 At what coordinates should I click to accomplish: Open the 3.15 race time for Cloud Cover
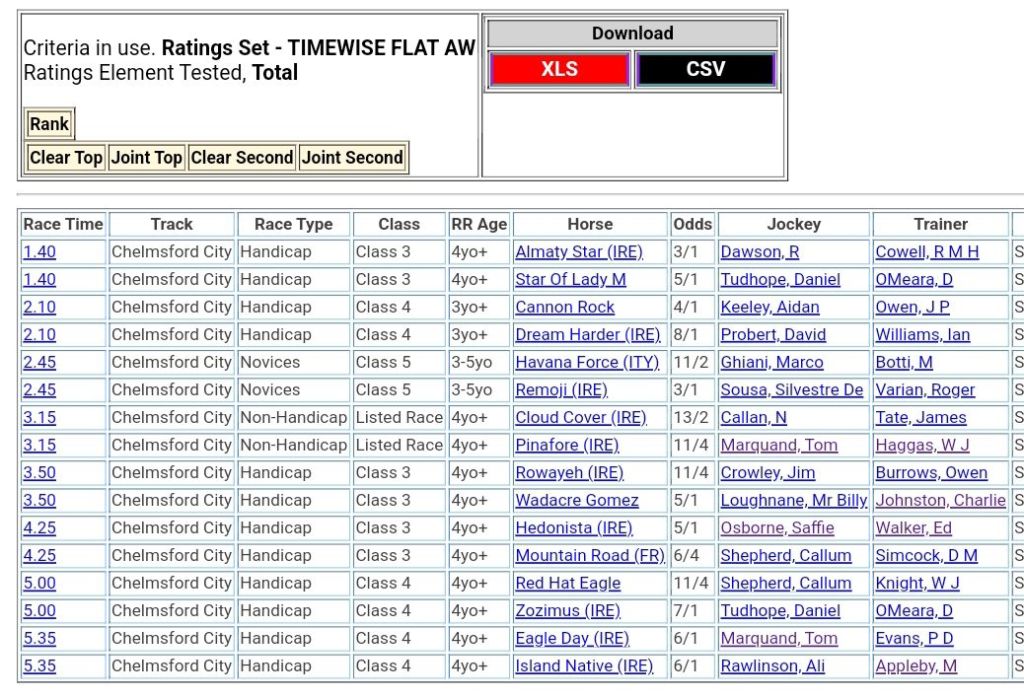40,417
